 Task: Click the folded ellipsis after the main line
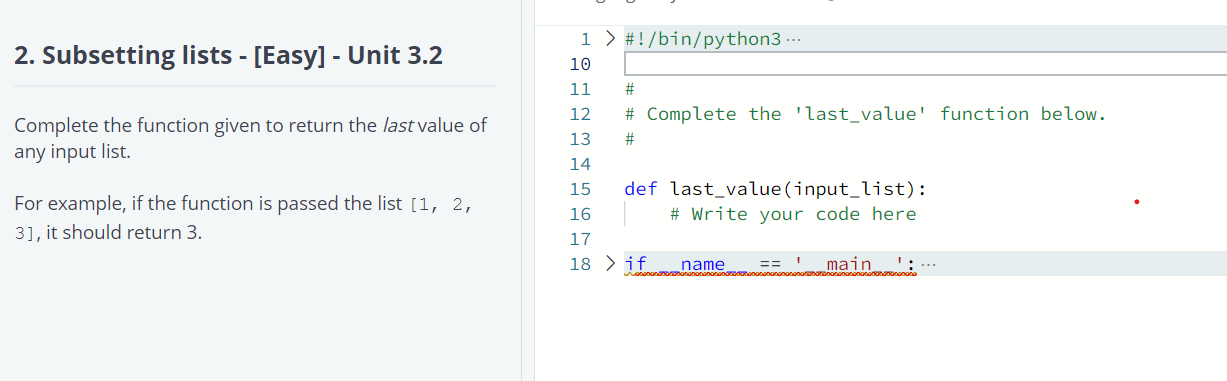point(928,265)
